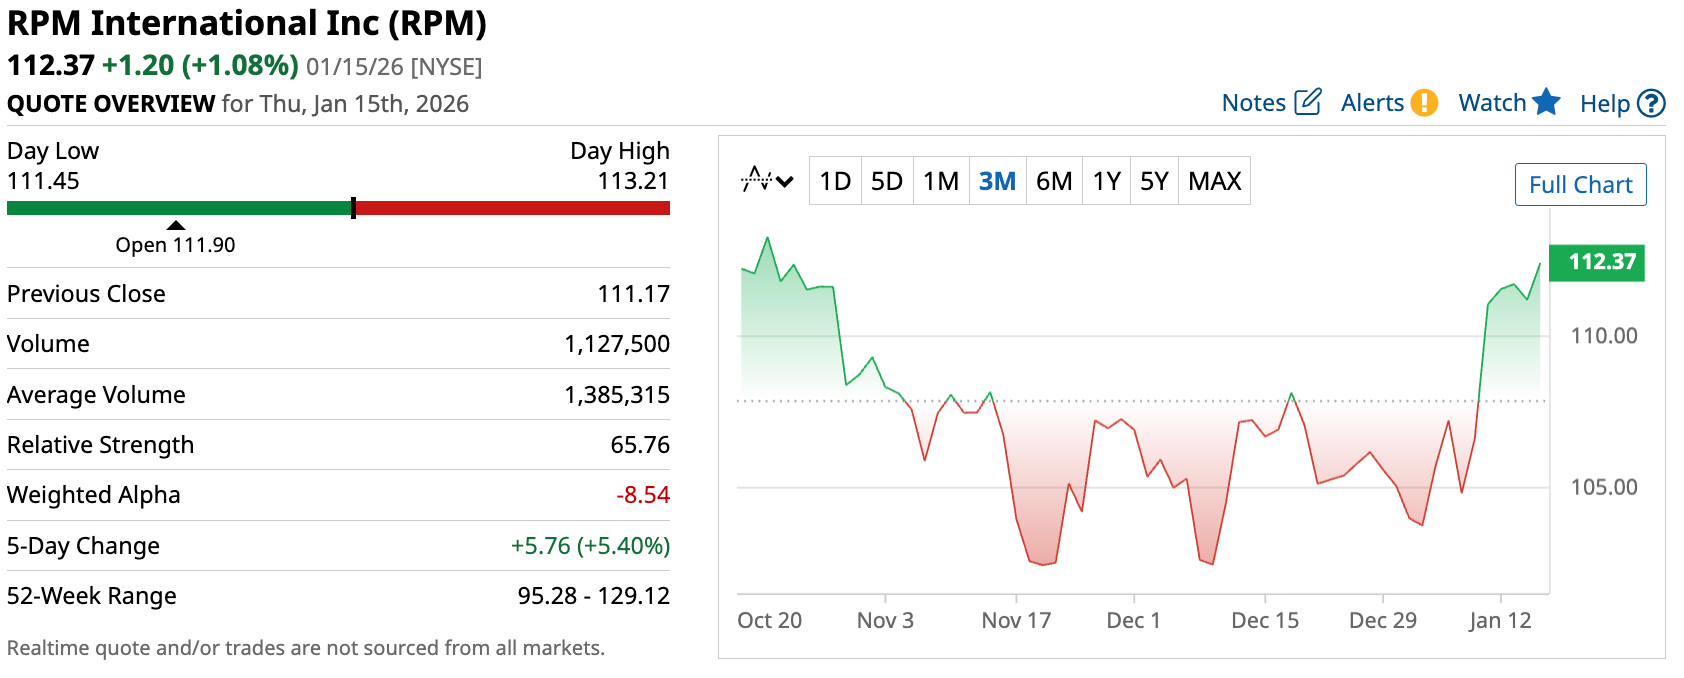Image resolution: width=1684 pixels, height=678 pixels.
Task: Choose the 3M chart period
Action: (997, 181)
